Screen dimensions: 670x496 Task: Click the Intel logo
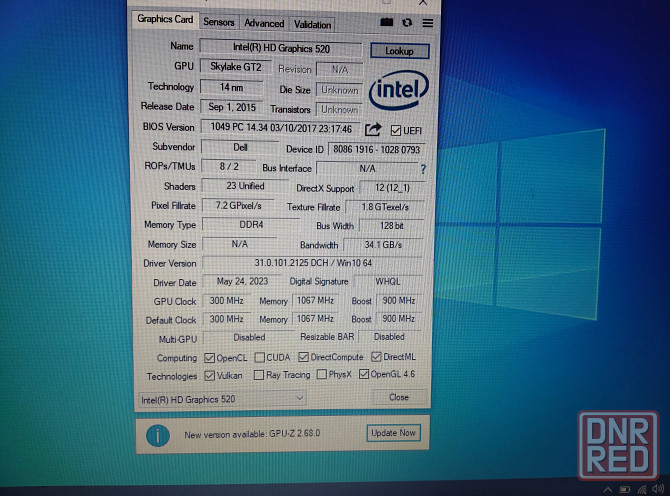[399, 90]
